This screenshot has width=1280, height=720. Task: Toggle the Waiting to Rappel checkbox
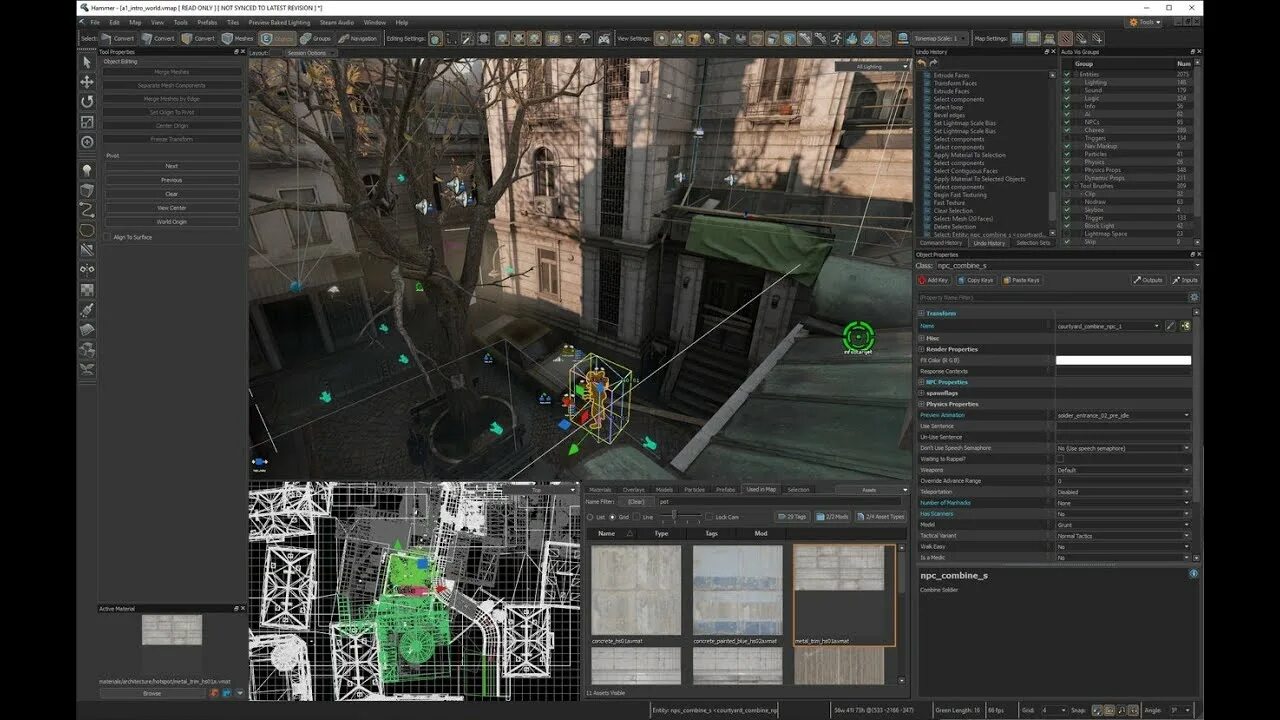pos(1059,459)
